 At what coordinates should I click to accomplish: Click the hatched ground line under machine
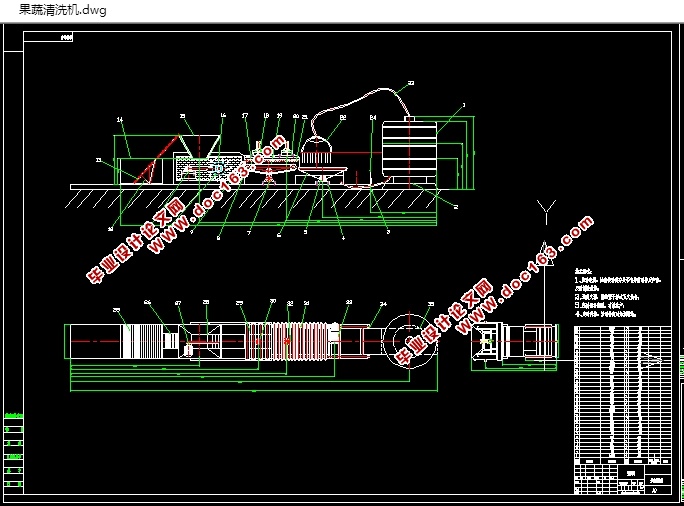point(253,196)
